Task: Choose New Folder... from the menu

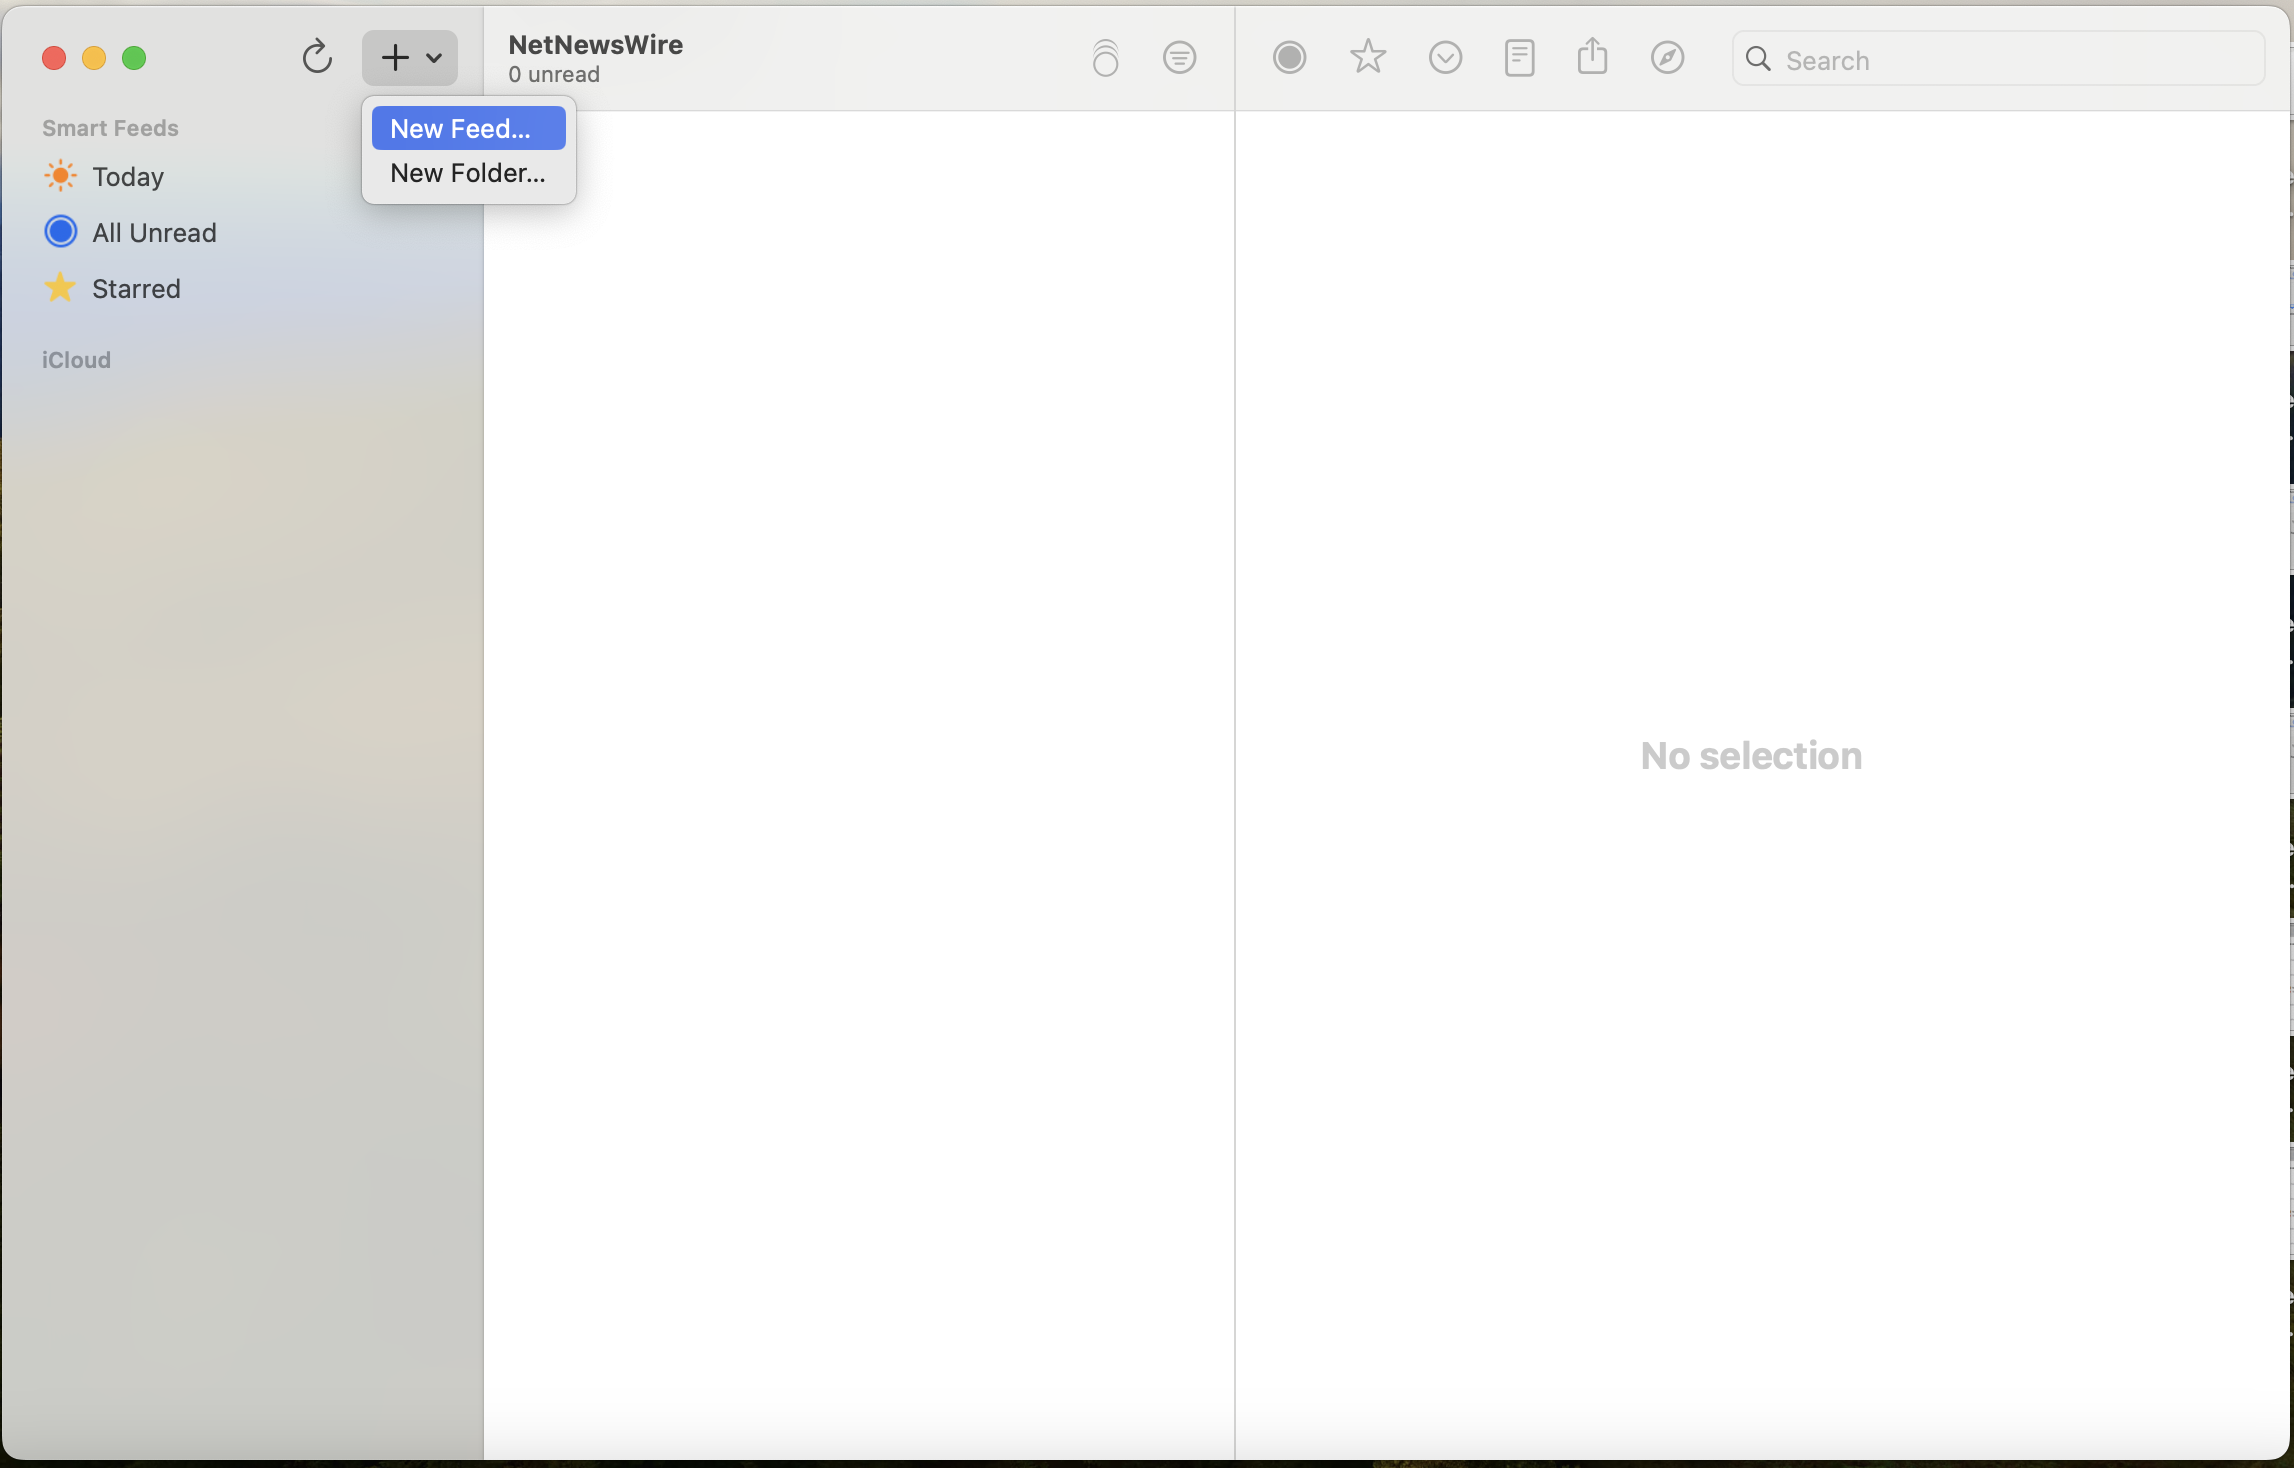Action: (x=468, y=173)
